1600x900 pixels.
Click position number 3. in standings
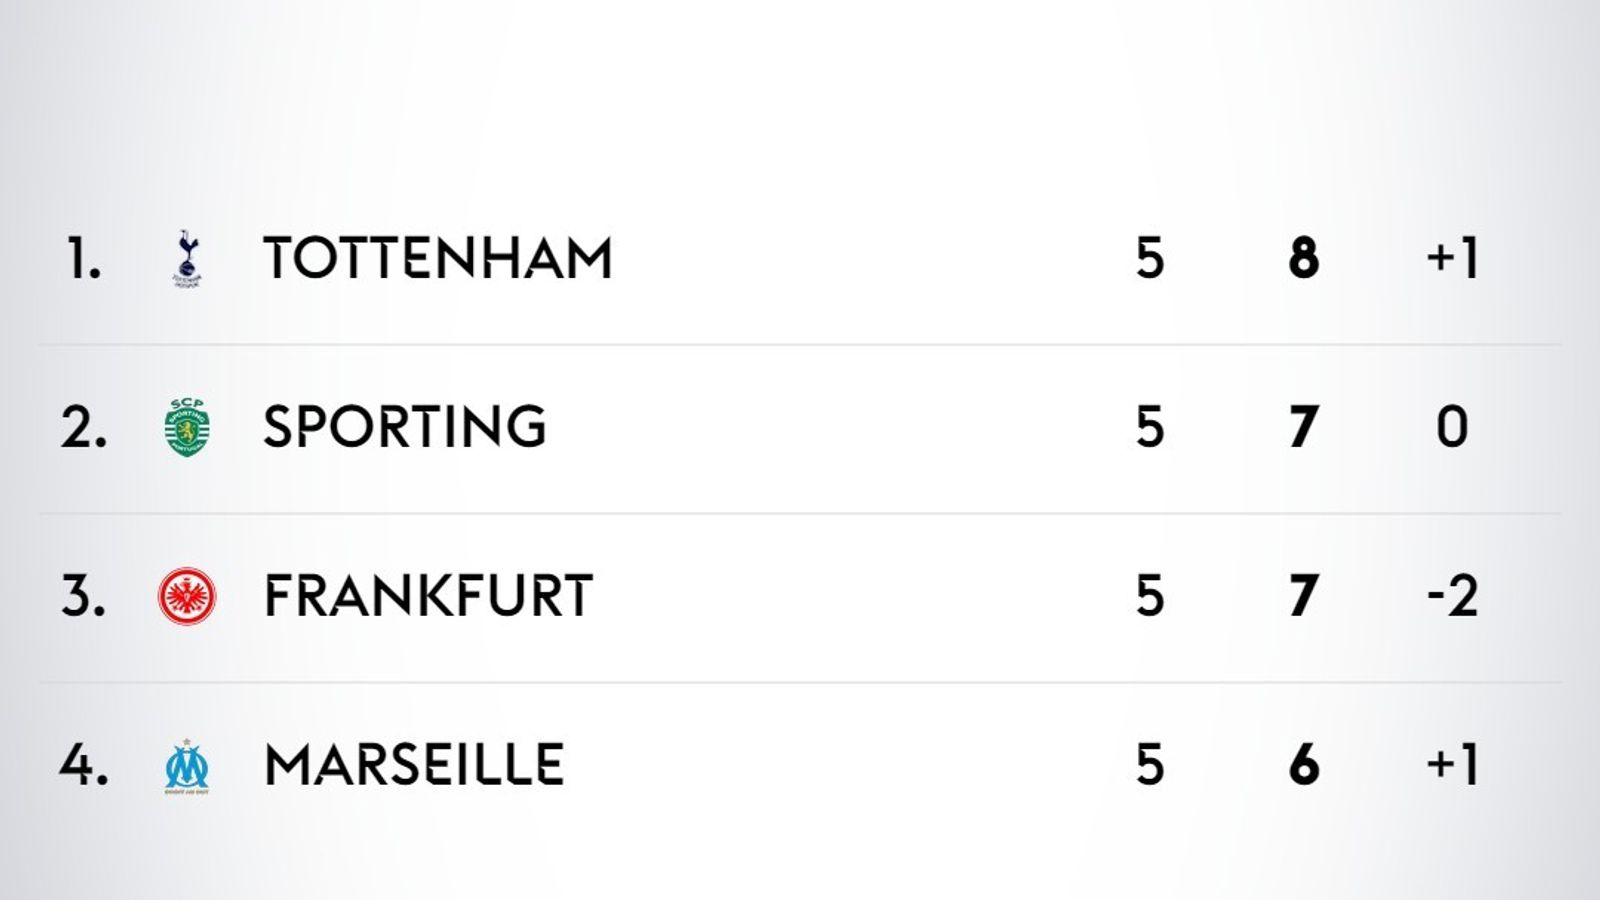pos(83,596)
